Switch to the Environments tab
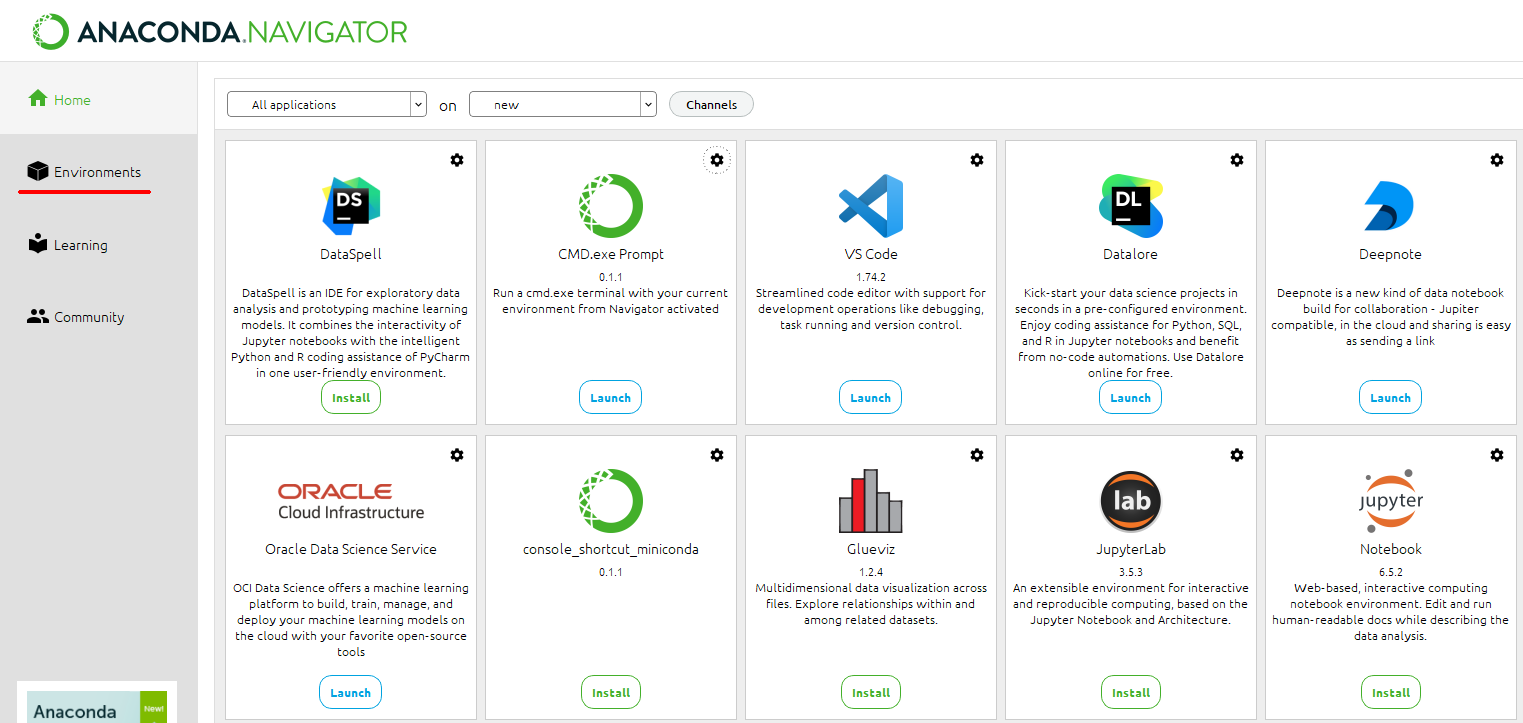 (x=99, y=171)
